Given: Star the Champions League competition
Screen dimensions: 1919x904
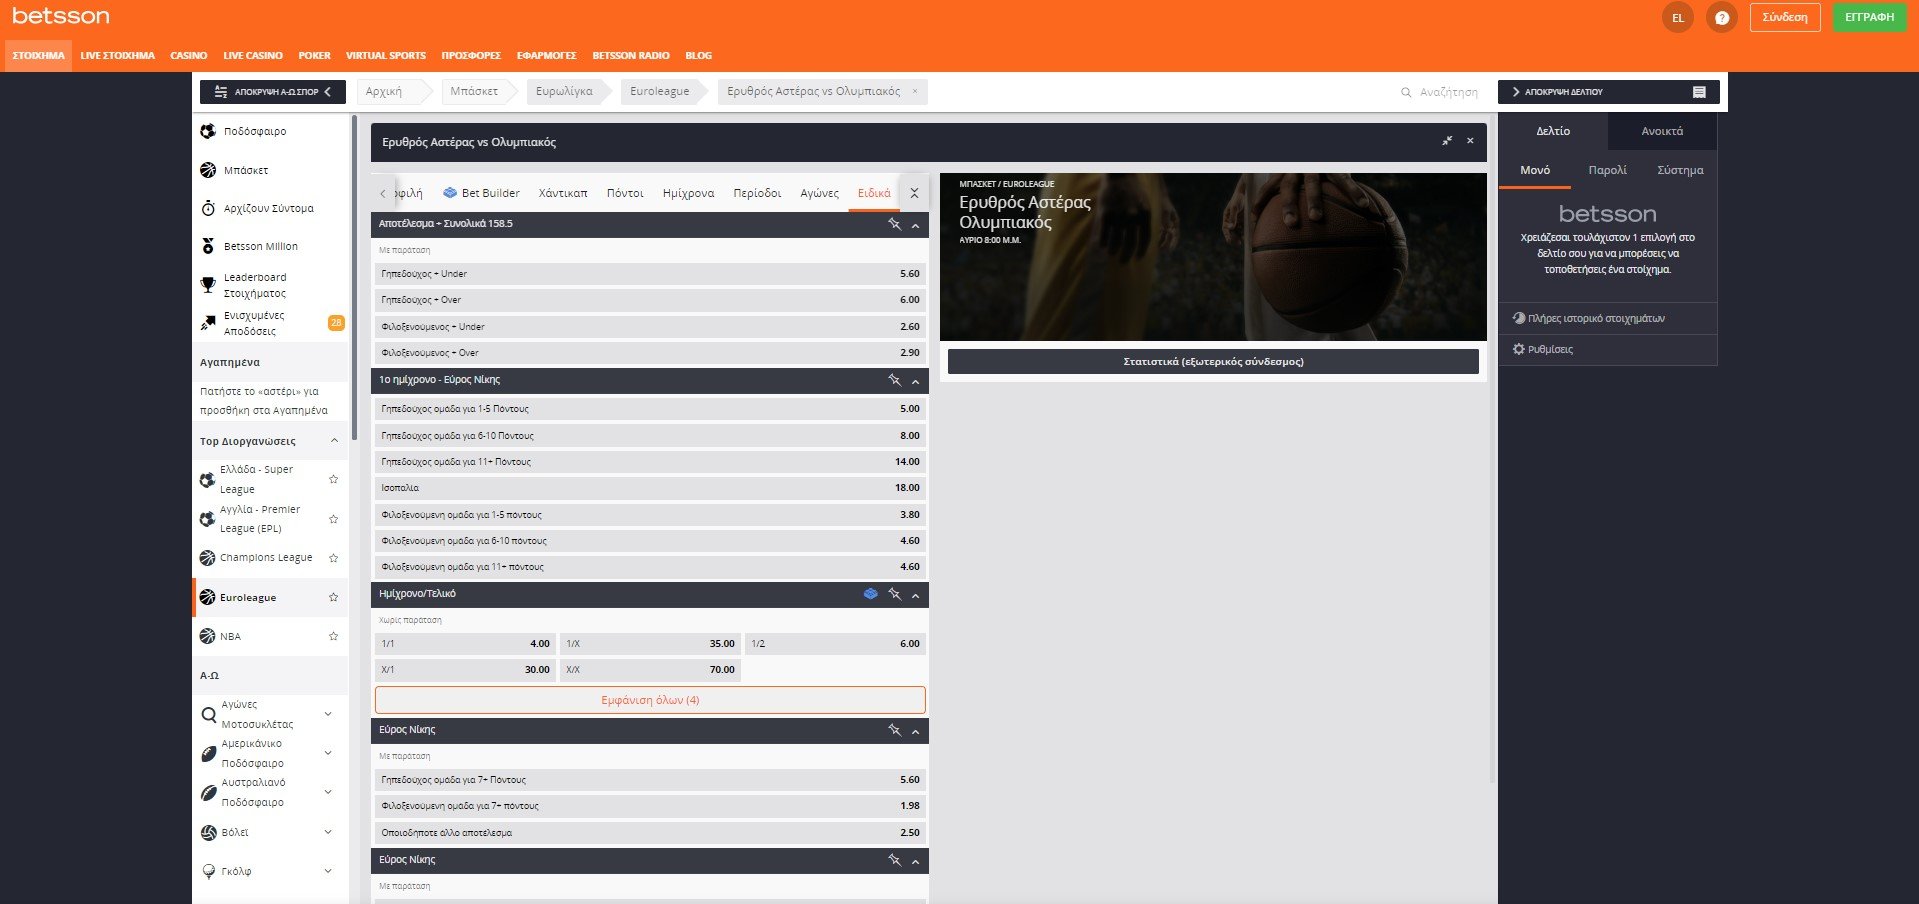Looking at the screenshot, I should click(333, 558).
